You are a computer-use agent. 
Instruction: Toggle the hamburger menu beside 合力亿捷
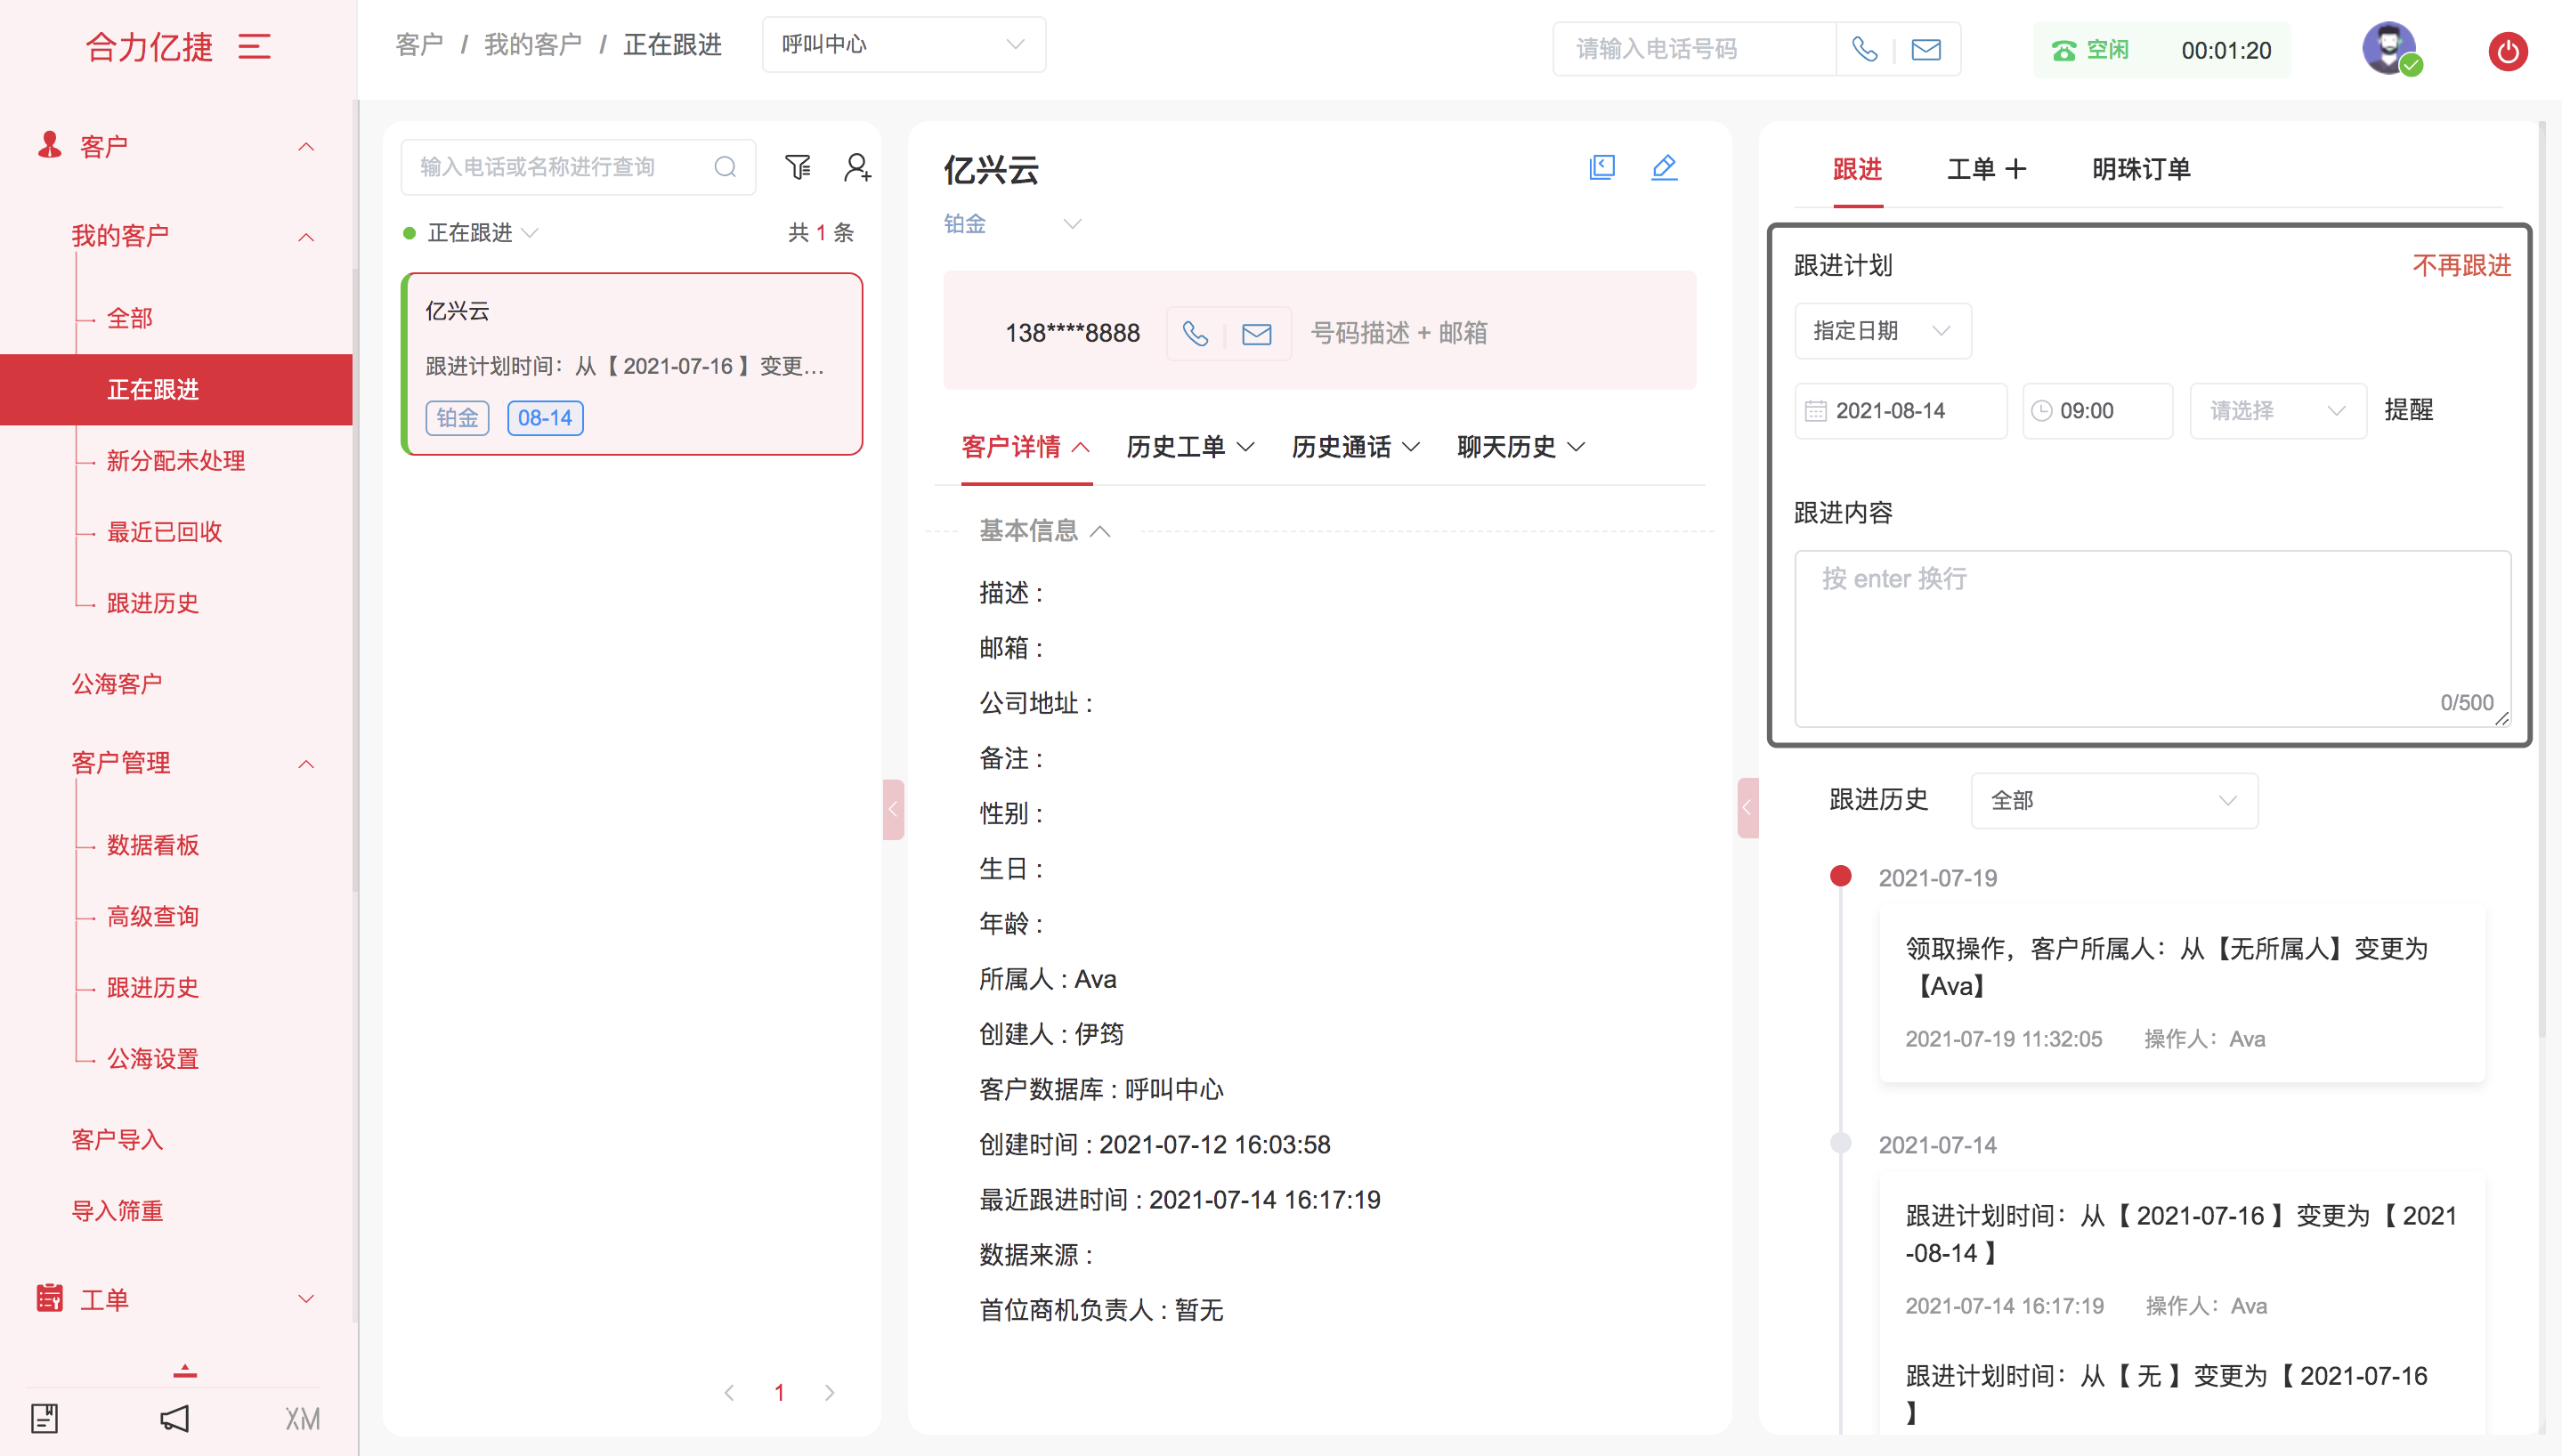pos(254,47)
